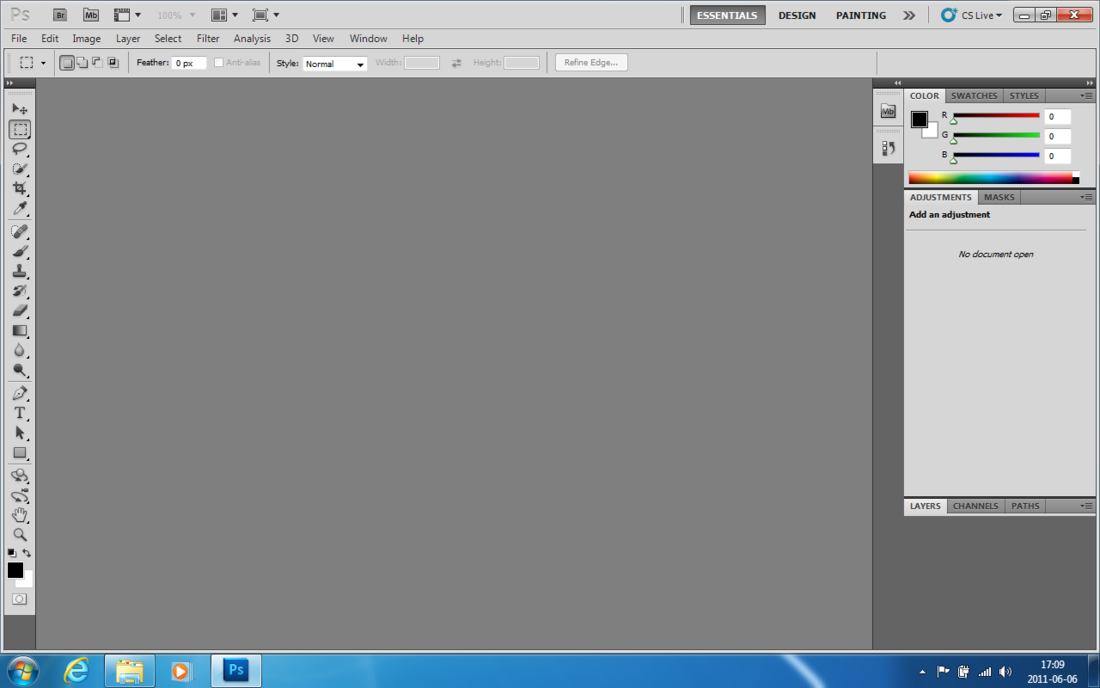Select the Pen tool
Screen dimensions: 1100x688
(20, 393)
